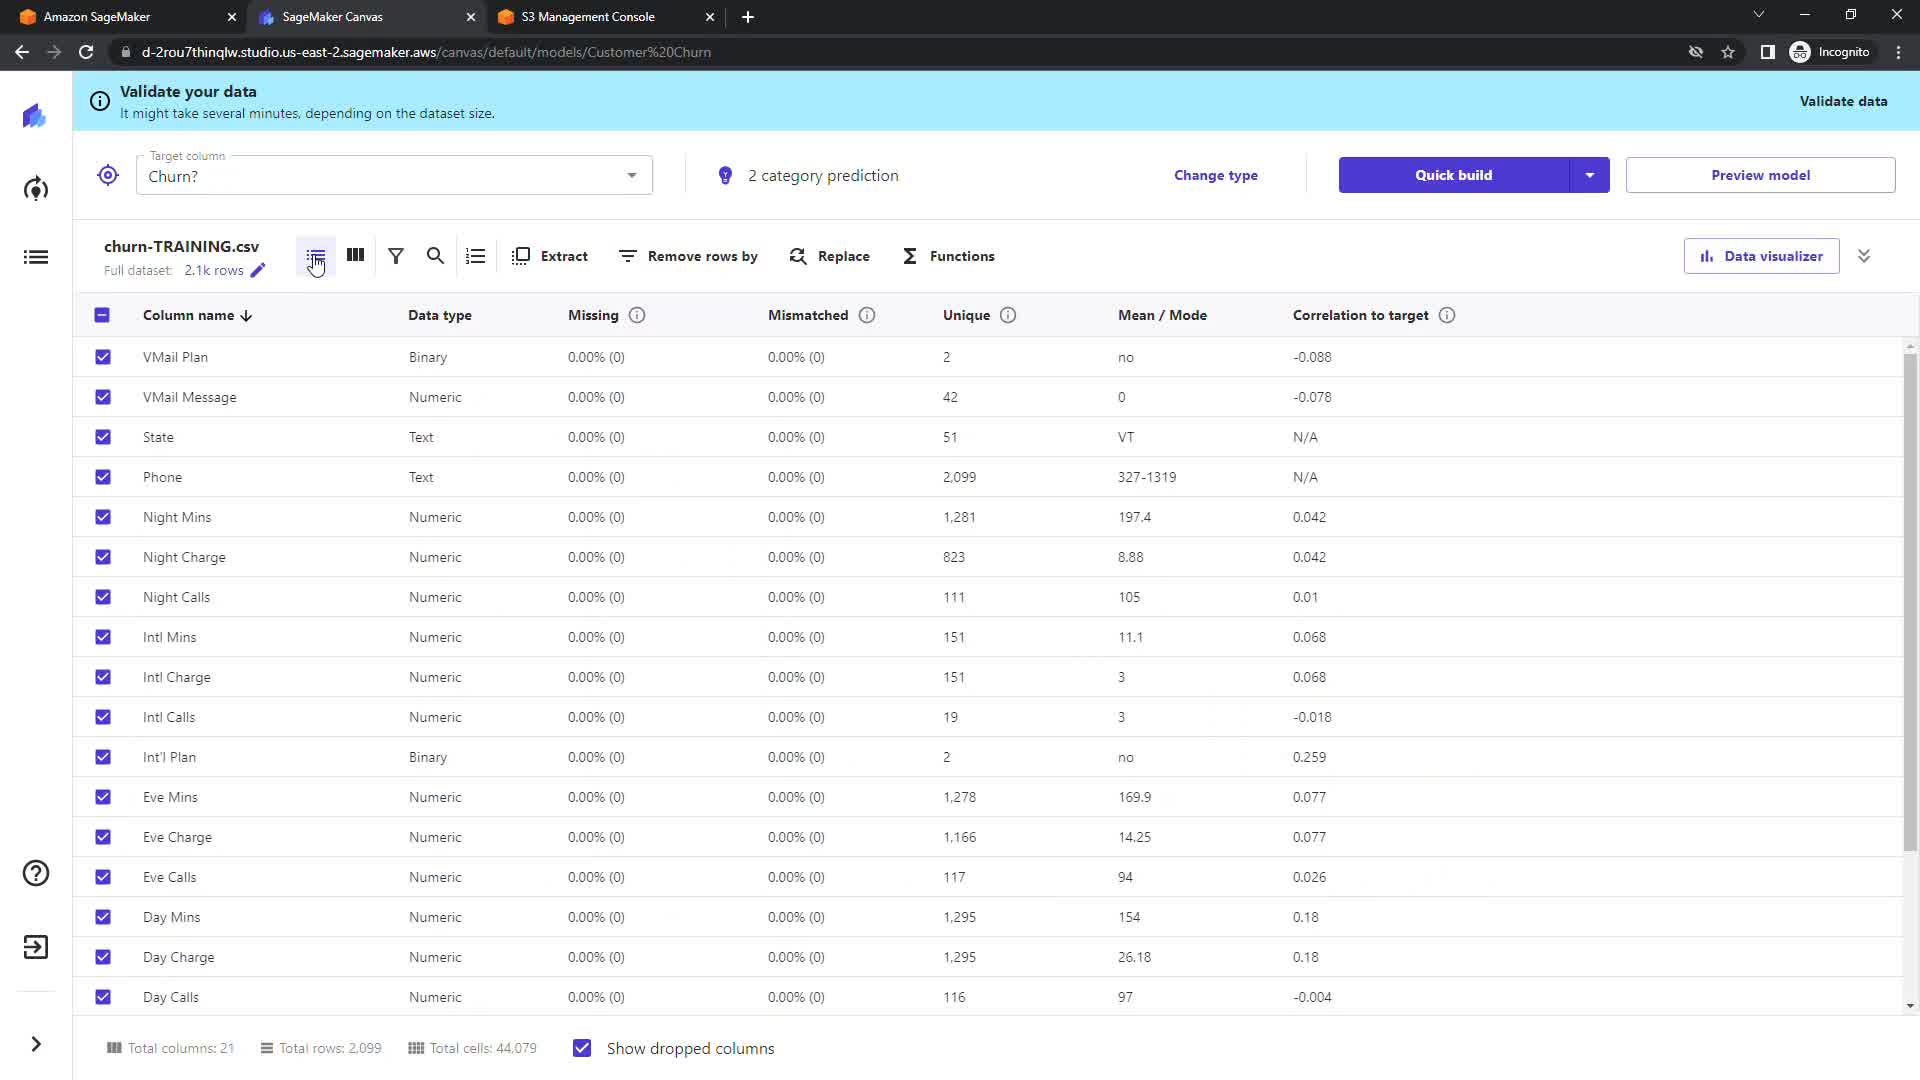
Task: Switch to the grid view icon
Action: click(x=355, y=255)
